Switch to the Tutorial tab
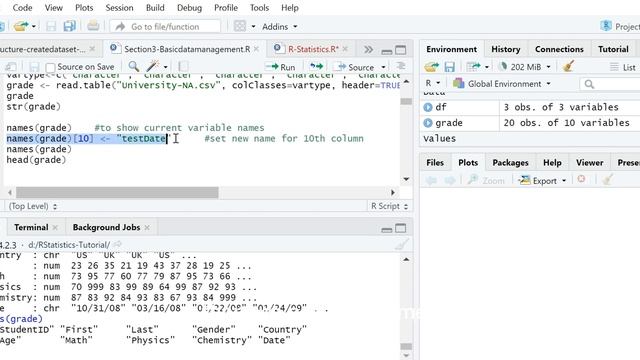The image size is (640, 360). [613, 49]
